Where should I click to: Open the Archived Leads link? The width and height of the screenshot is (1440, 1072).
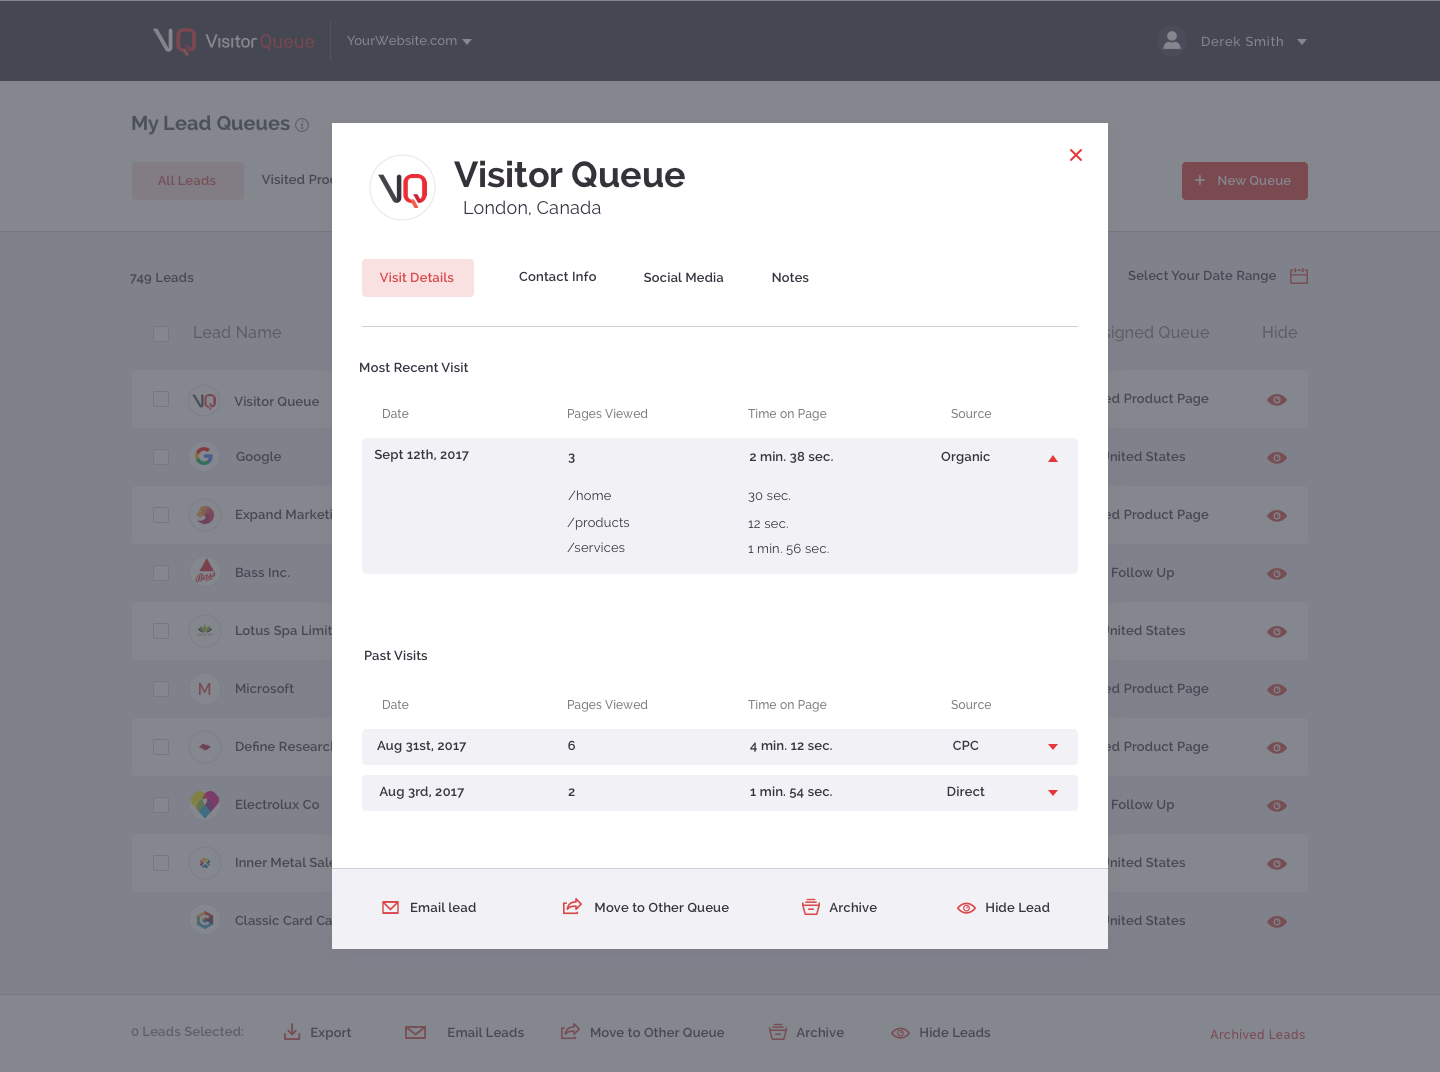coord(1257,1034)
